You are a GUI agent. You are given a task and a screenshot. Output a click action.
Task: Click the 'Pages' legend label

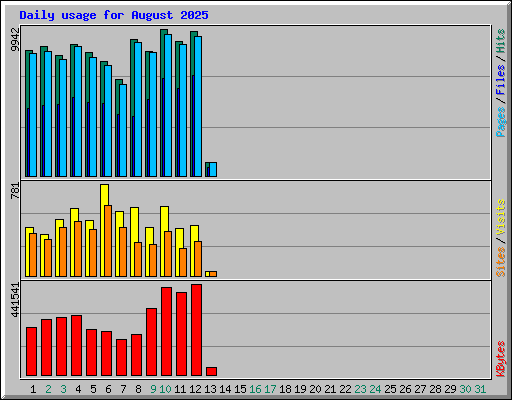(501, 122)
